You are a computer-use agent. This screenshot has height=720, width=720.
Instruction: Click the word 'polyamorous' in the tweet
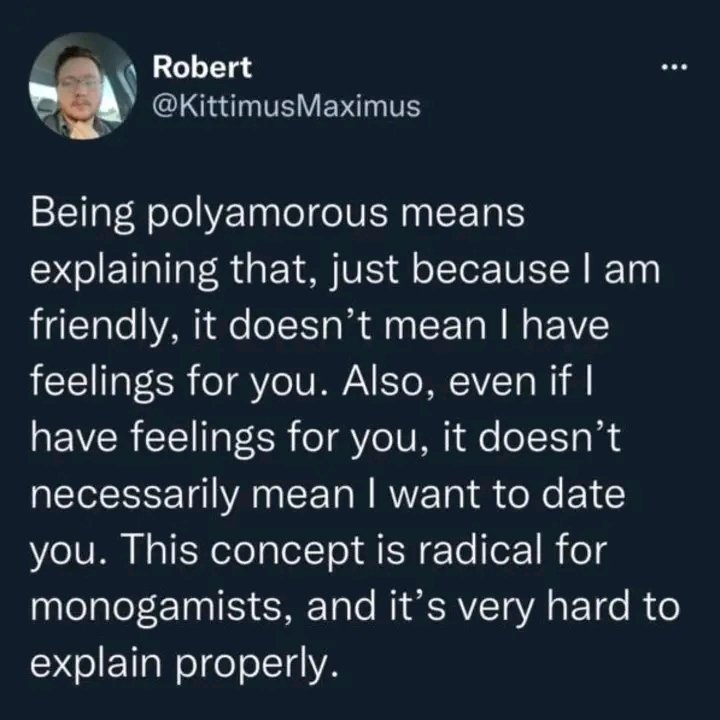[267, 214]
